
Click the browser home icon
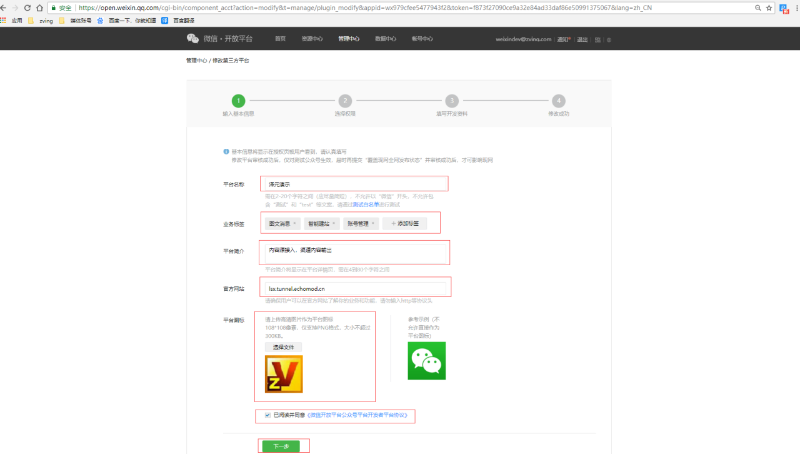tap(39, 8)
